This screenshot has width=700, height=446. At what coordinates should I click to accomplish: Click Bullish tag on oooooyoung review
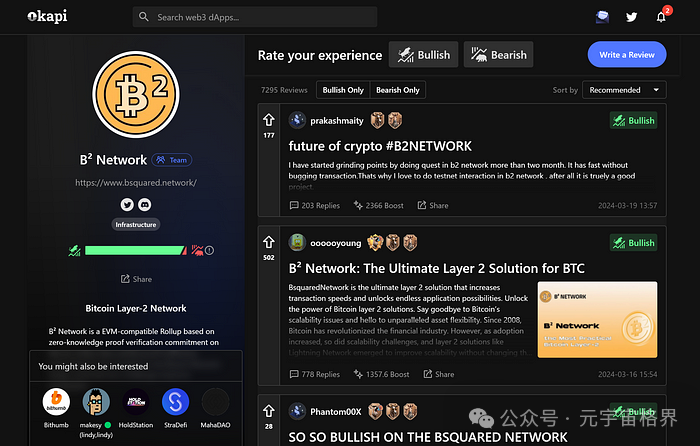(x=633, y=243)
